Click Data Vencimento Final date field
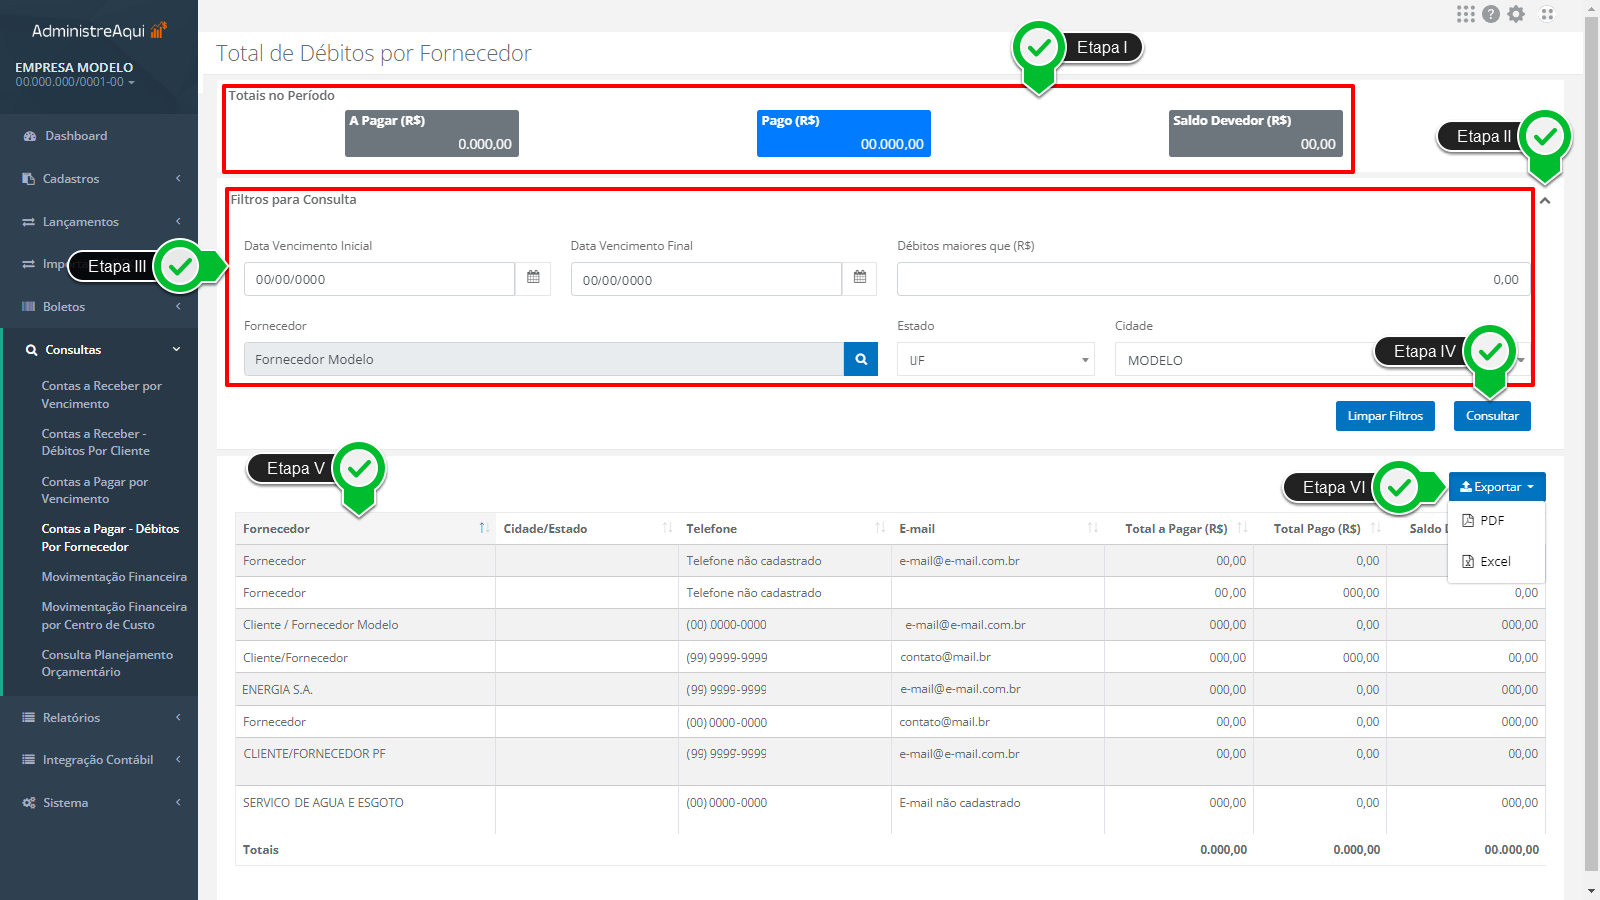1600x900 pixels. pos(707,279)
